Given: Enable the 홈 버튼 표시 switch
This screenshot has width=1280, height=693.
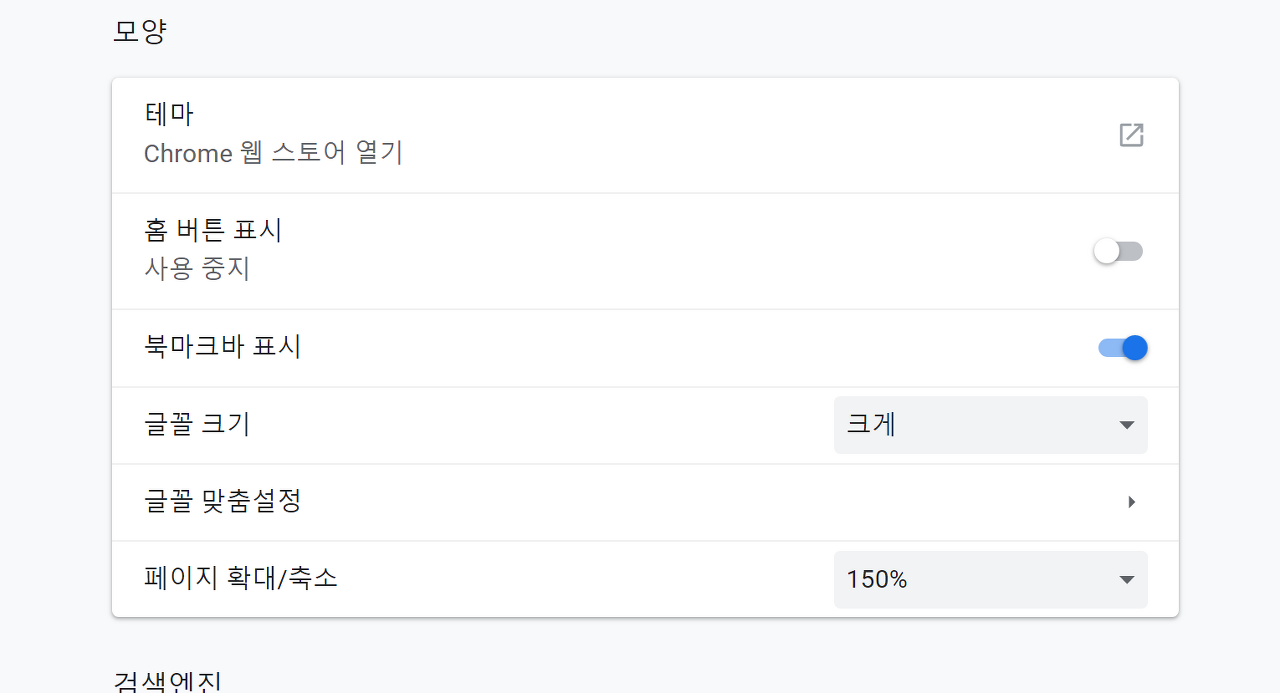Looking at the screenshot, I should pyautogui.click(x=1118, y=251).
